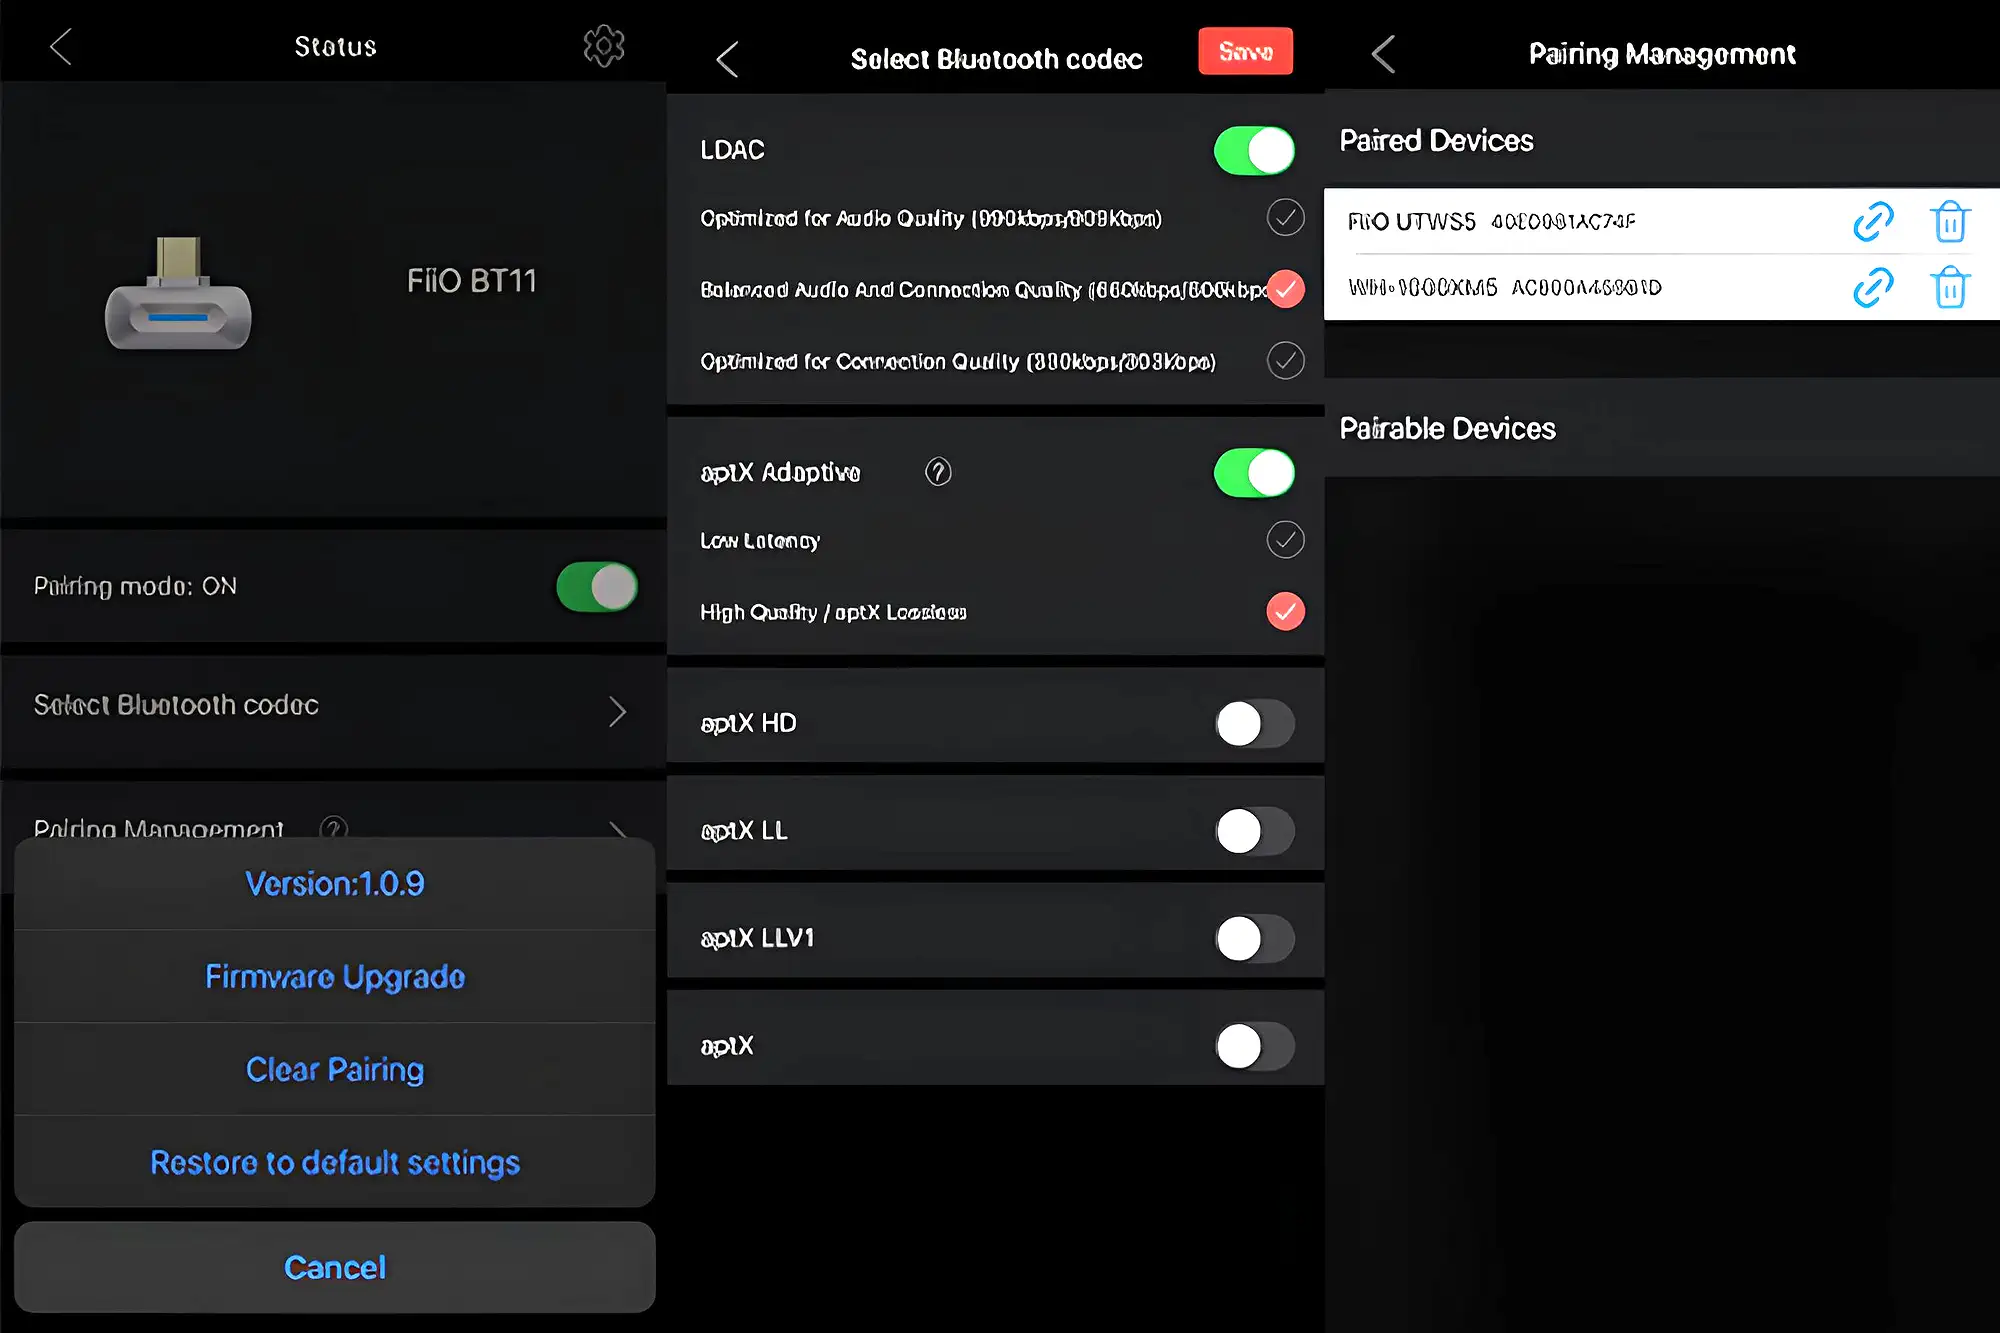Enable the aptX HD switch

1255,723
